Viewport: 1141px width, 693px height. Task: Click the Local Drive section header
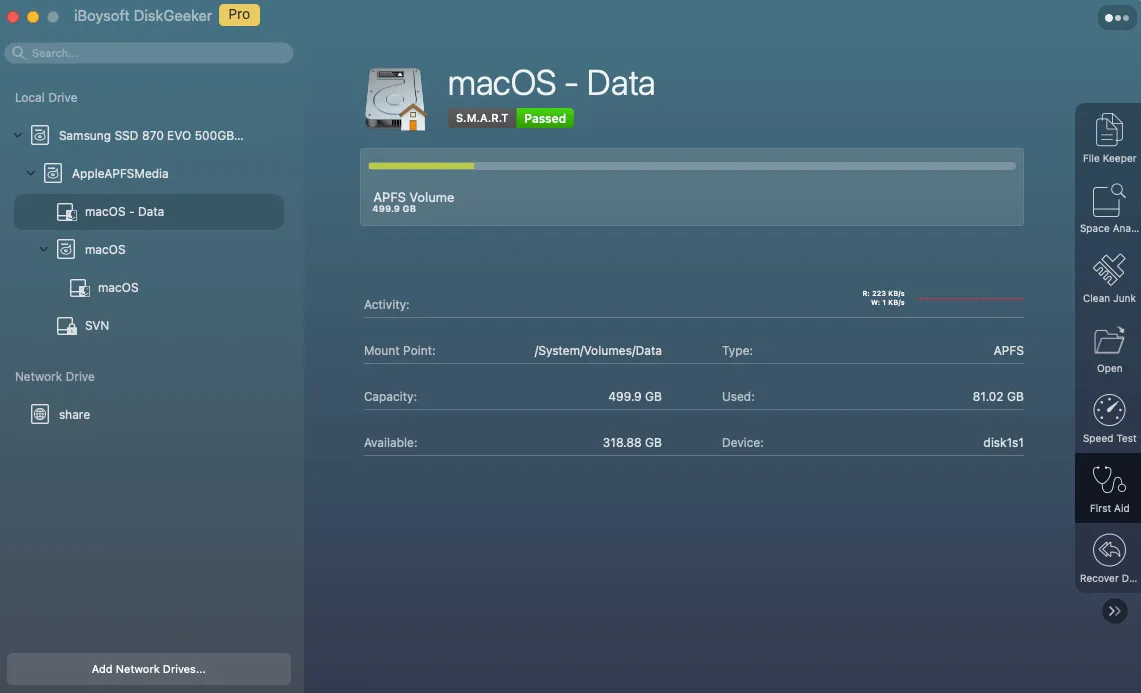46,98
